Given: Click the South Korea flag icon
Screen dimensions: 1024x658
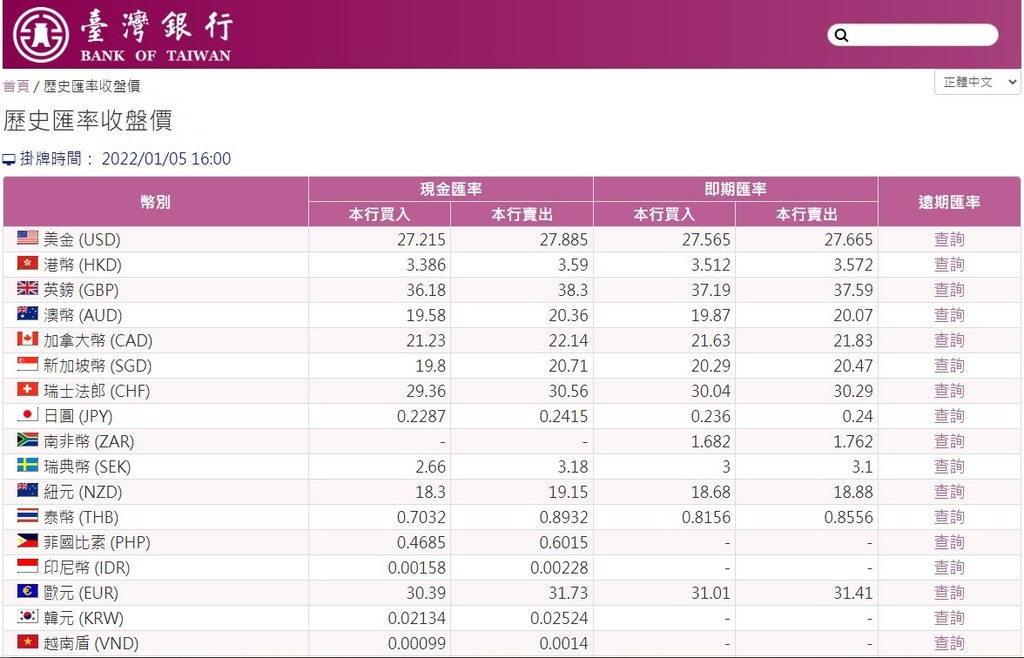Looking at the screenshot, I should point(27,616).
